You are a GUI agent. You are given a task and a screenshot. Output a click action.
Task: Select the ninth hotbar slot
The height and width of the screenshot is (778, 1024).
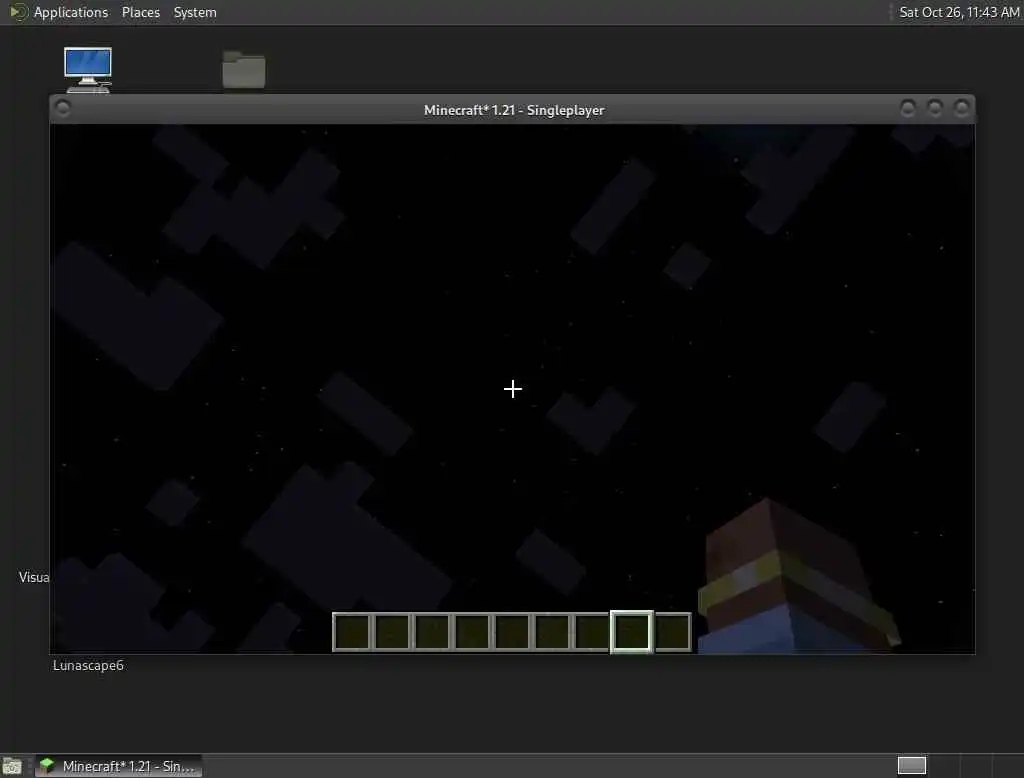(673, 632)
